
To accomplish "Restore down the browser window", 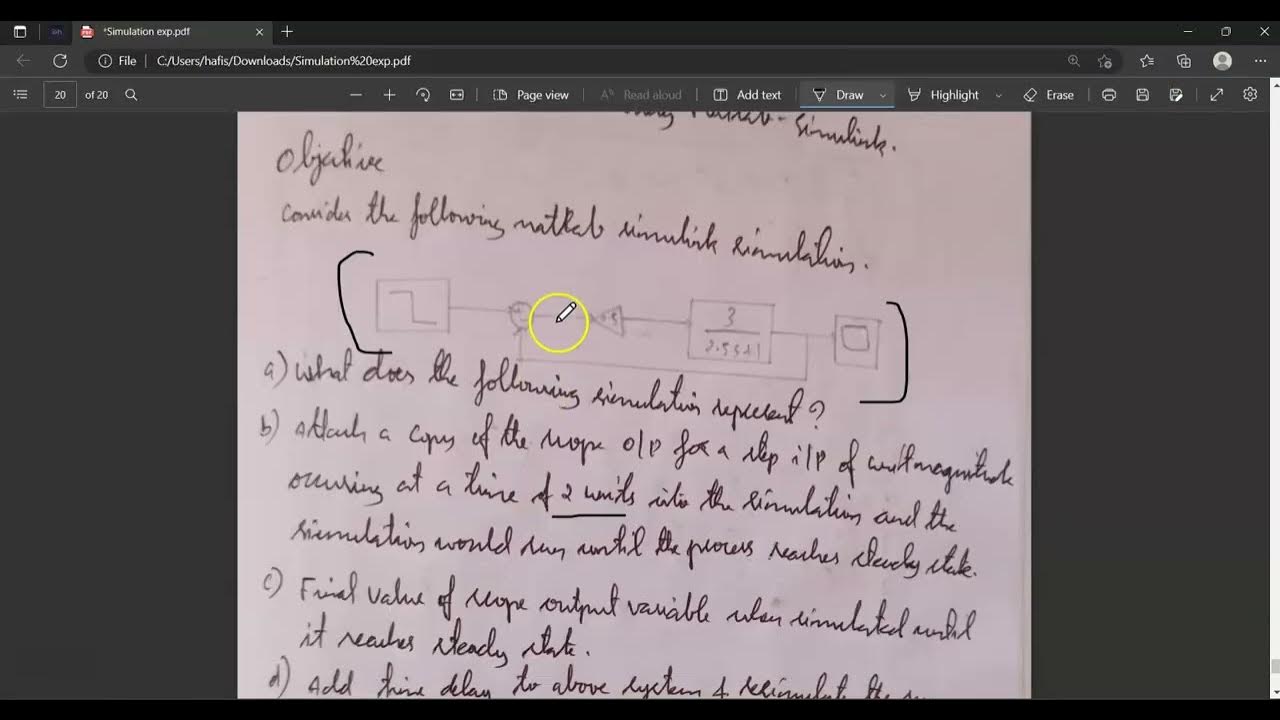I will coord(1226,32).
